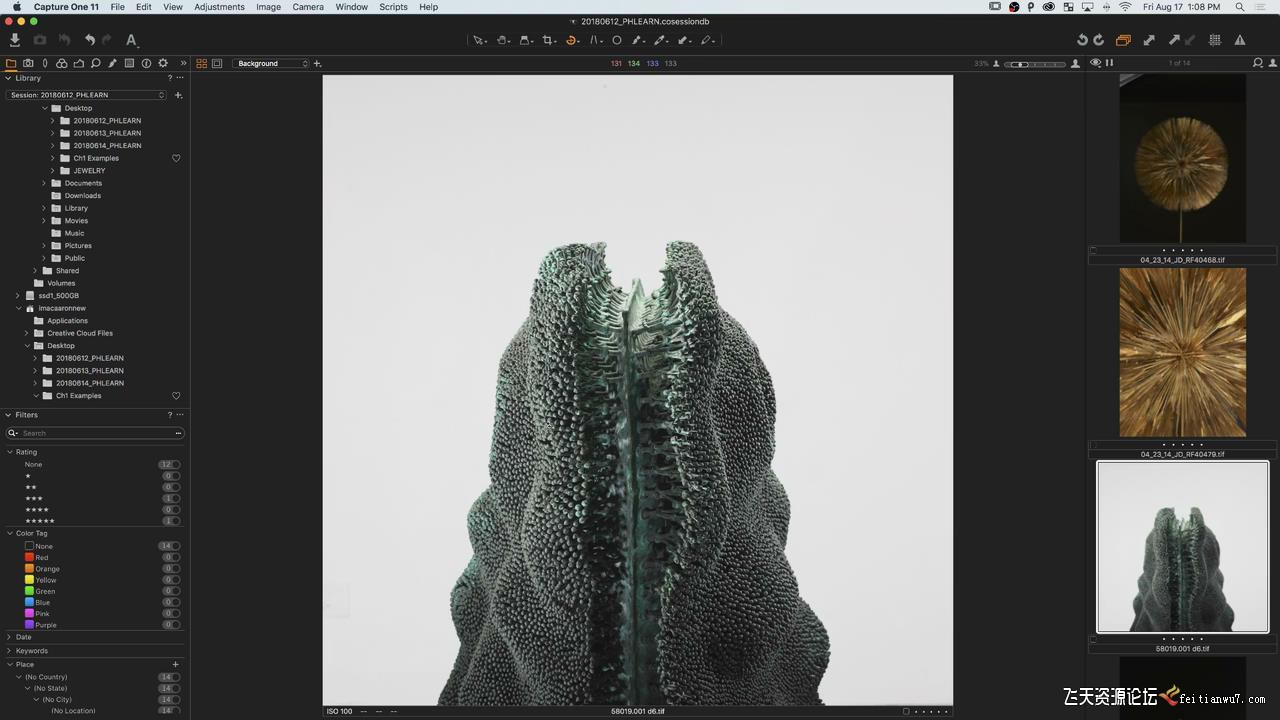The height and width of the screenshot is (720, 1280).
Task: Open the Library folder tool tab
Action: (11, 63)
